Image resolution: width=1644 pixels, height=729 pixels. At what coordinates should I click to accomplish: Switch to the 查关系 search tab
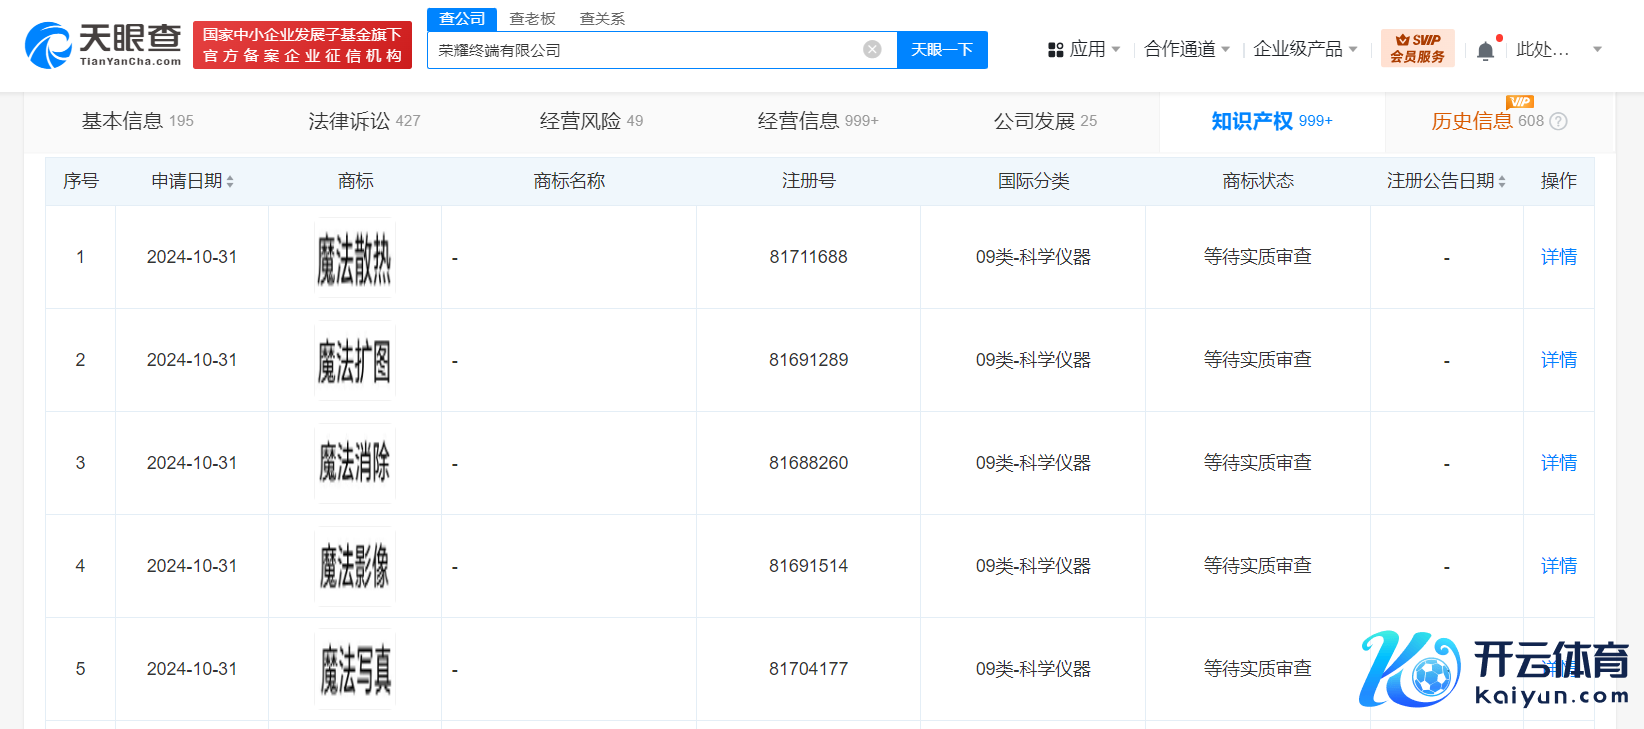point(602,19)
